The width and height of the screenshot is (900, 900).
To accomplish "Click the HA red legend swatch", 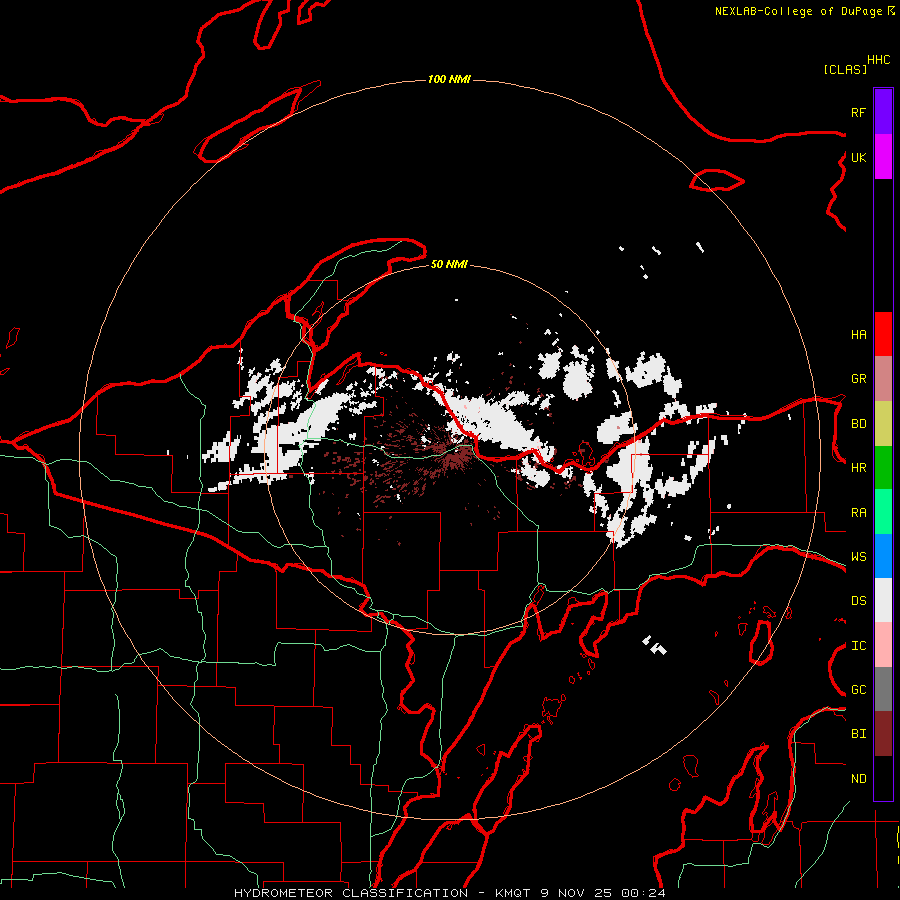I will point(883,334).
